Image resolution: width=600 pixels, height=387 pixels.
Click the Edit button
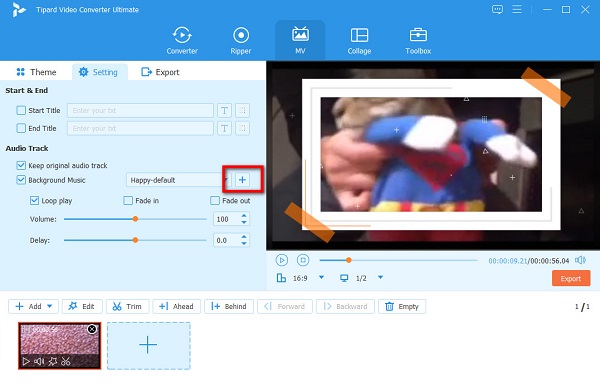pyautogui.click(x=82, y=306)
